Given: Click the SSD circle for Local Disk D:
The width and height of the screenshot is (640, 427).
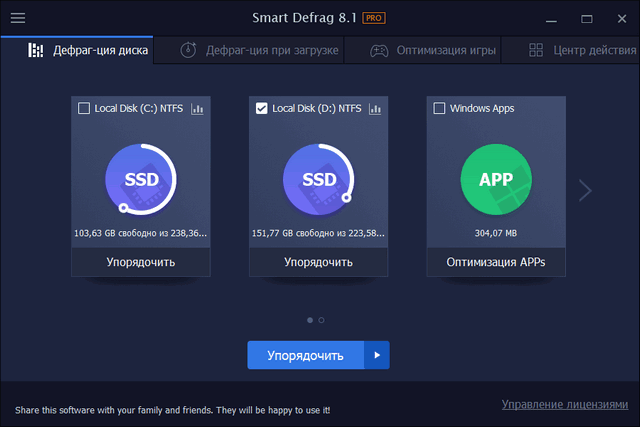Looking at the screenshot, I should (x=318, y=179).
